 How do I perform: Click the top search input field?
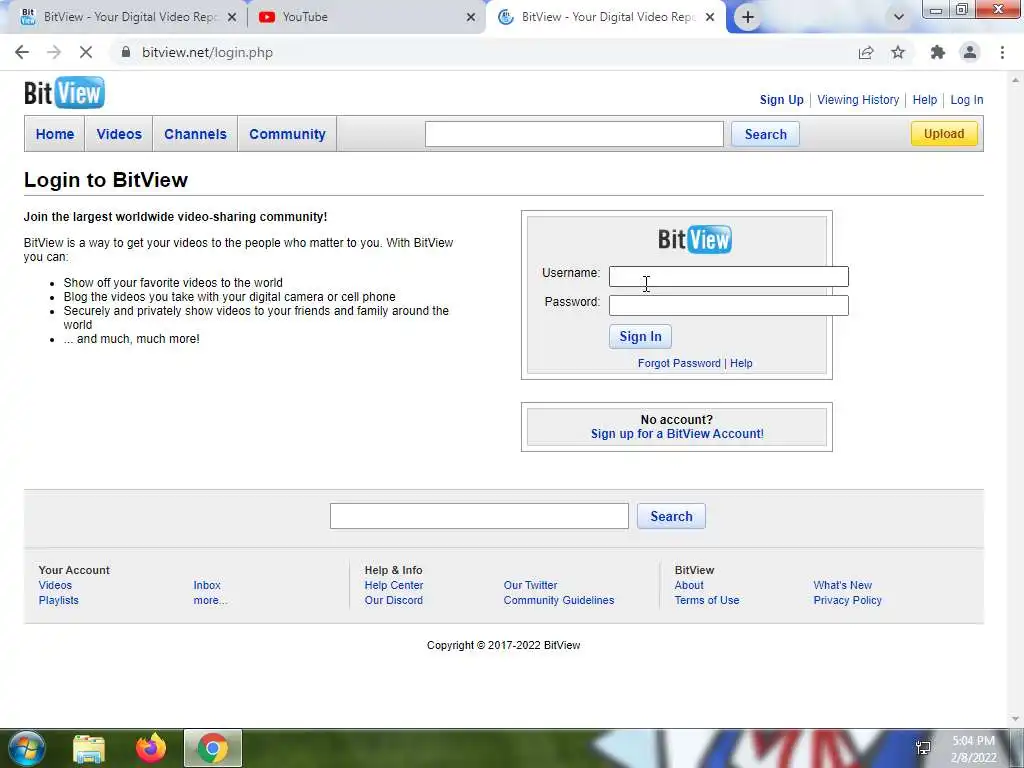(574, 134)
